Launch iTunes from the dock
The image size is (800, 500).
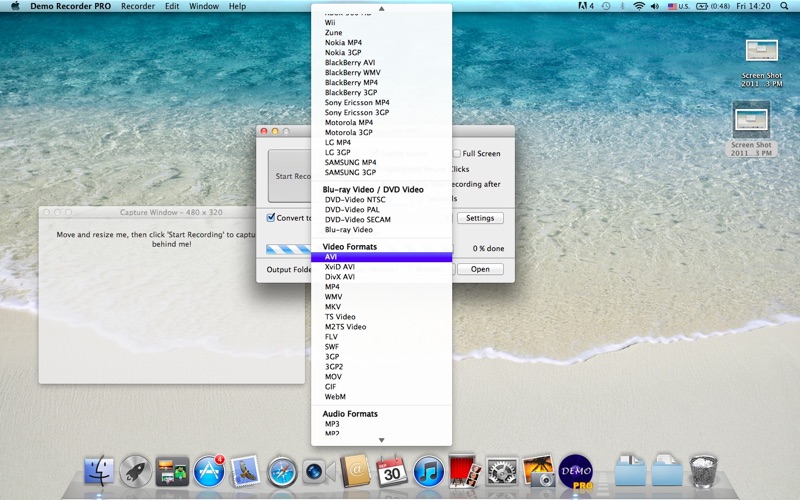pyautogui.click(x=428, y=471)
